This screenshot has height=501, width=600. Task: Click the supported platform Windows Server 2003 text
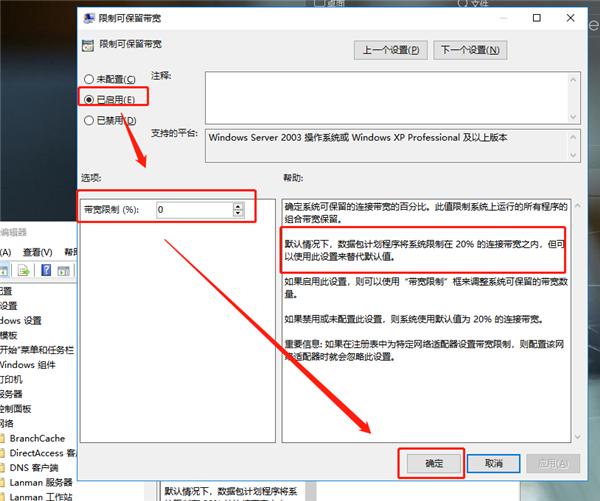(358, 137)
